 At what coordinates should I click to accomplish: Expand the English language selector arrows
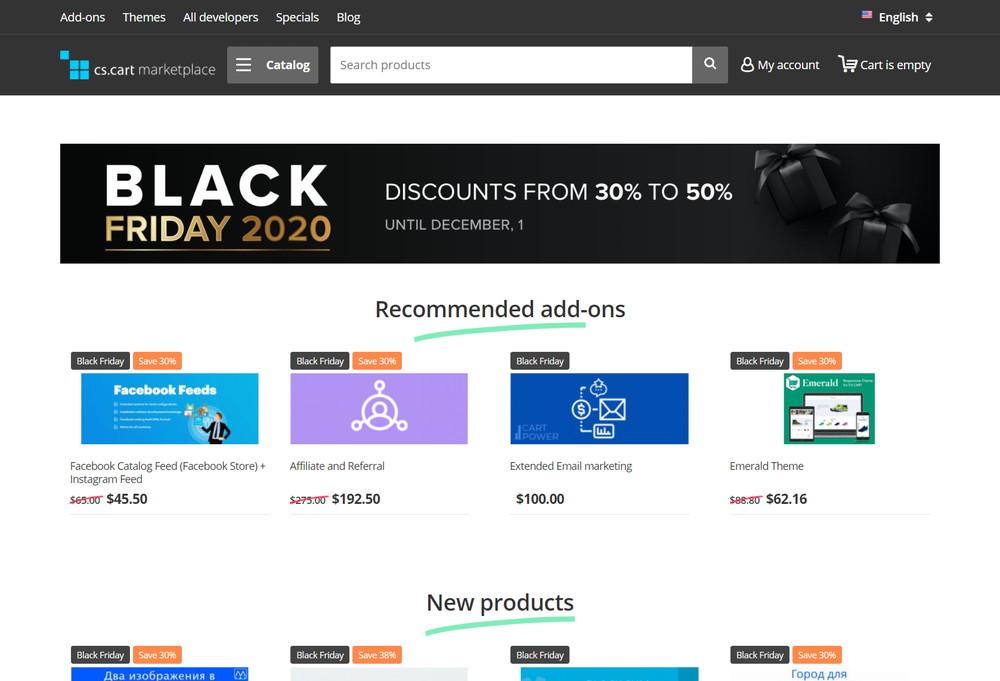click(929, 17)
